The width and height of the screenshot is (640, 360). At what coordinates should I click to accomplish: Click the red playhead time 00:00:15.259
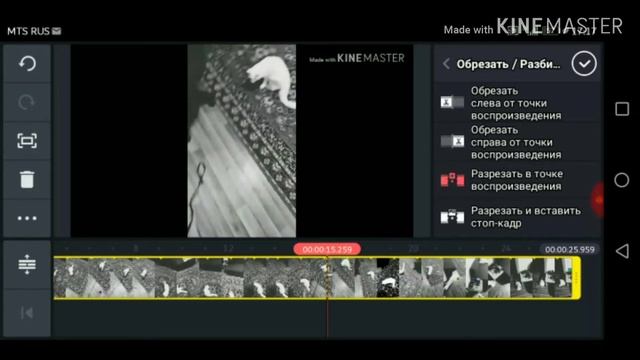tap(327, 249)
